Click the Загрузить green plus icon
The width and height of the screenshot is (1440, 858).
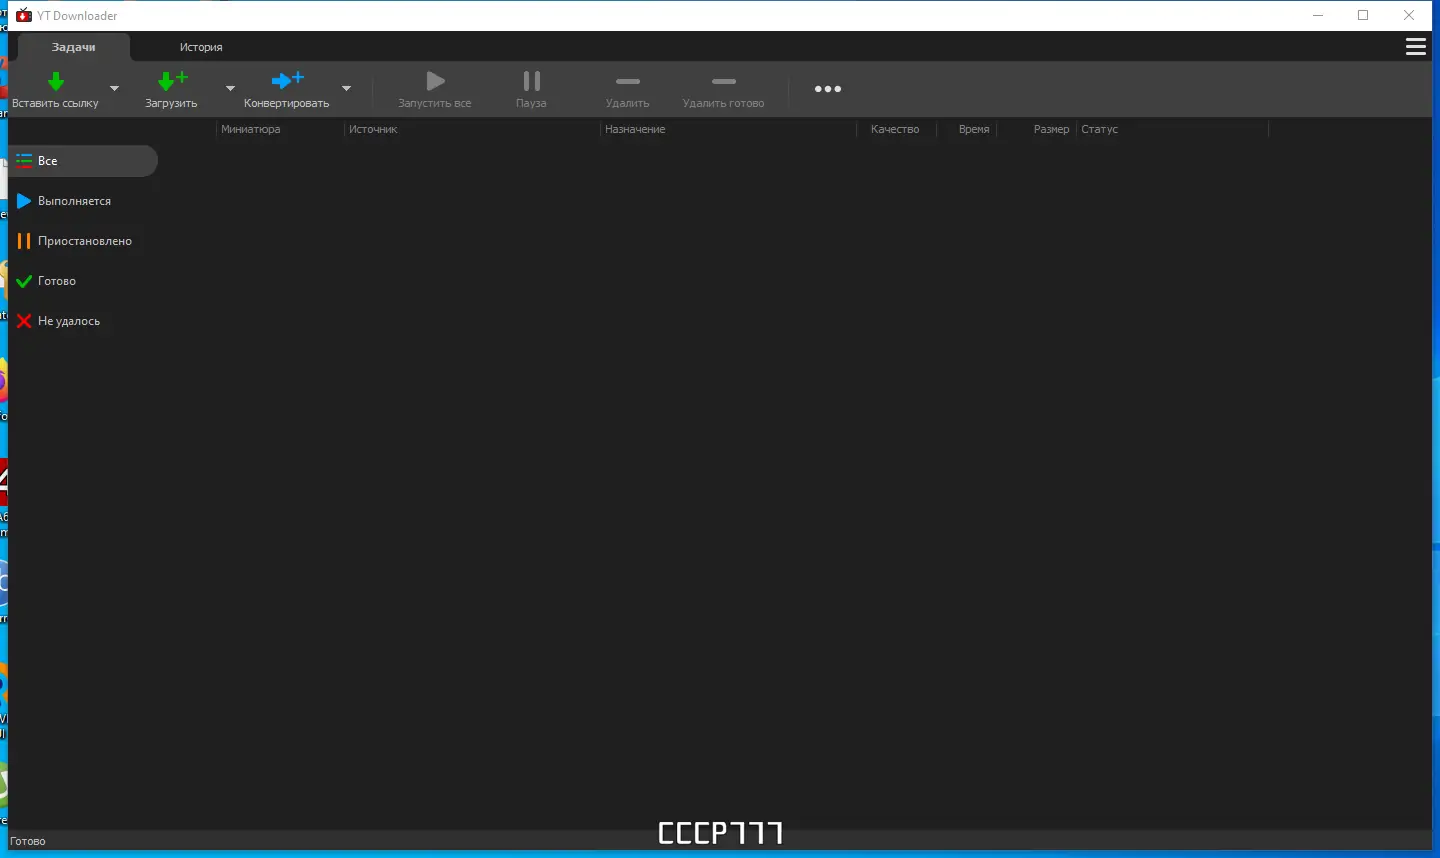pyautogui.click(x=172, y=81)
